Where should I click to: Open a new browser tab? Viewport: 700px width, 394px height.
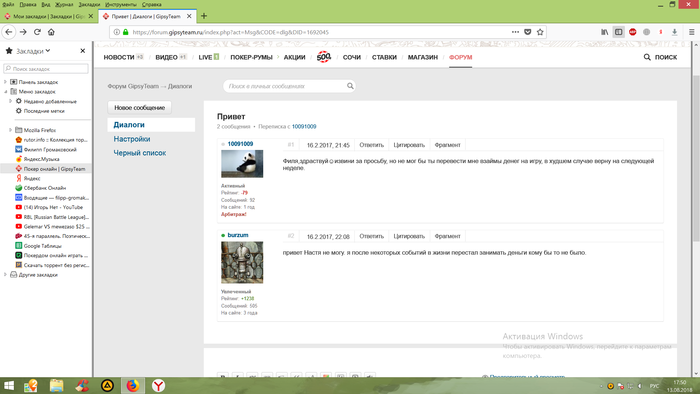pos(204,16)
